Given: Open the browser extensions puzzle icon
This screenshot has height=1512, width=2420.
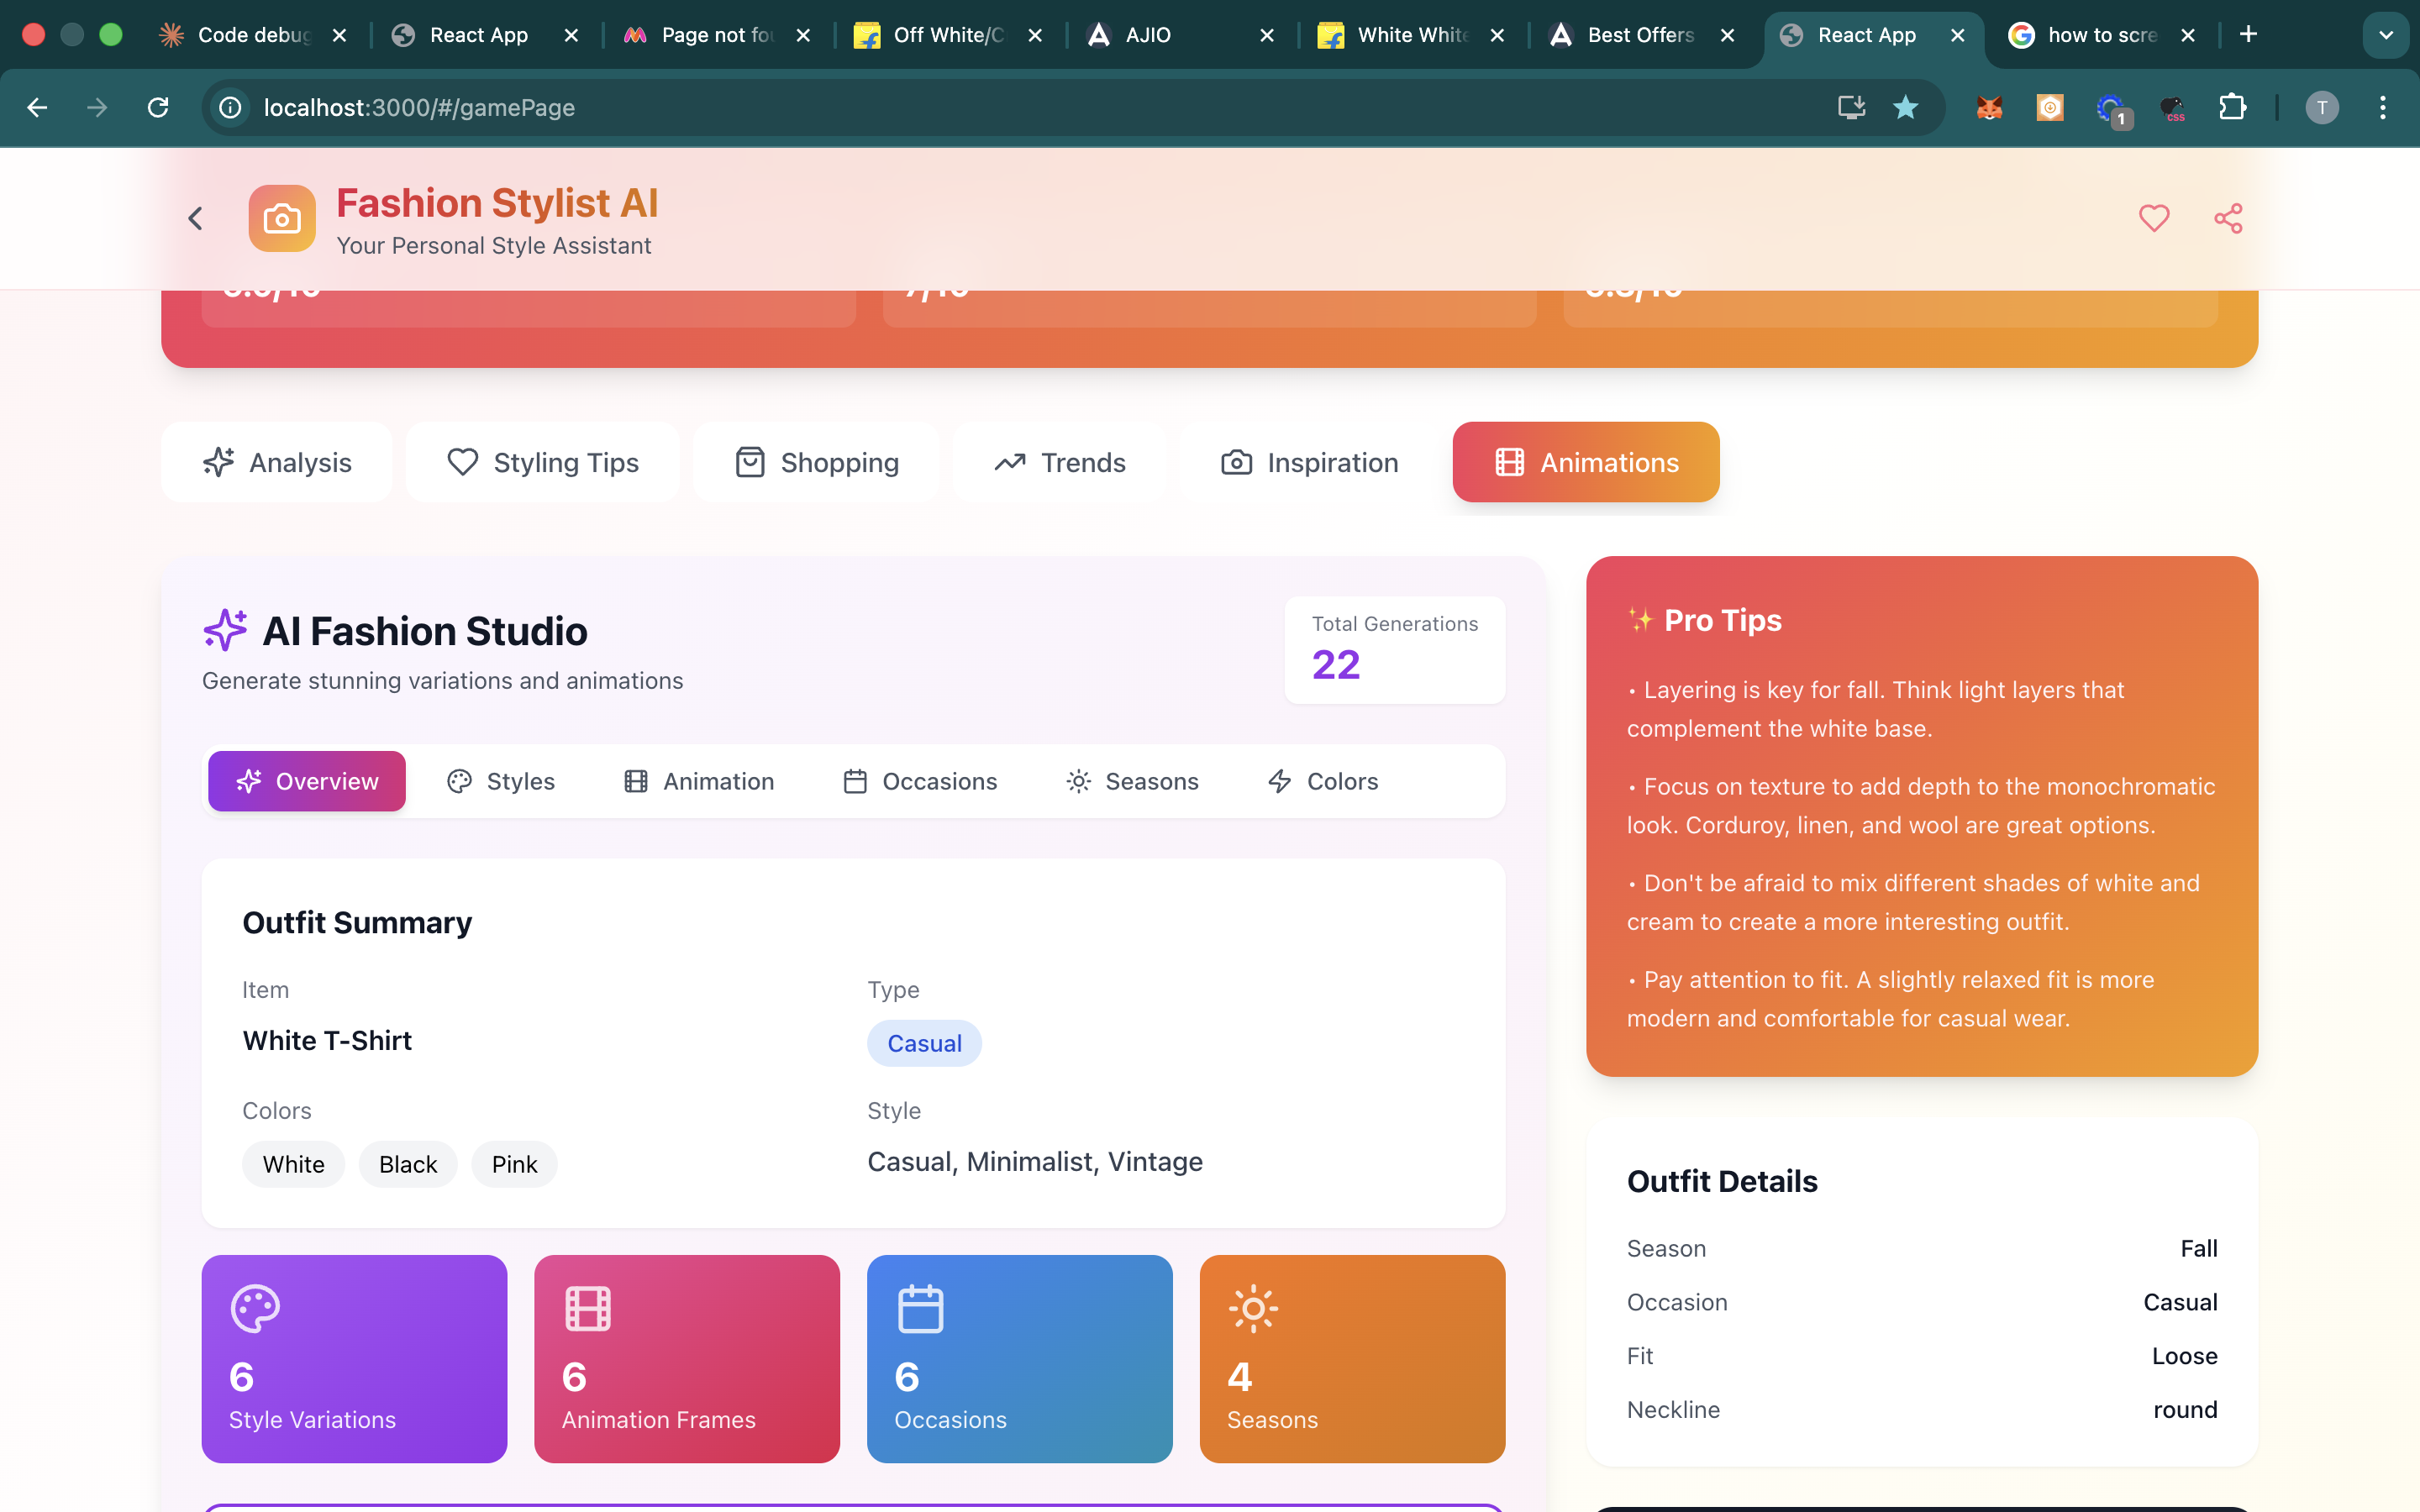Looking at the screenshot, I should [2232, 107].
